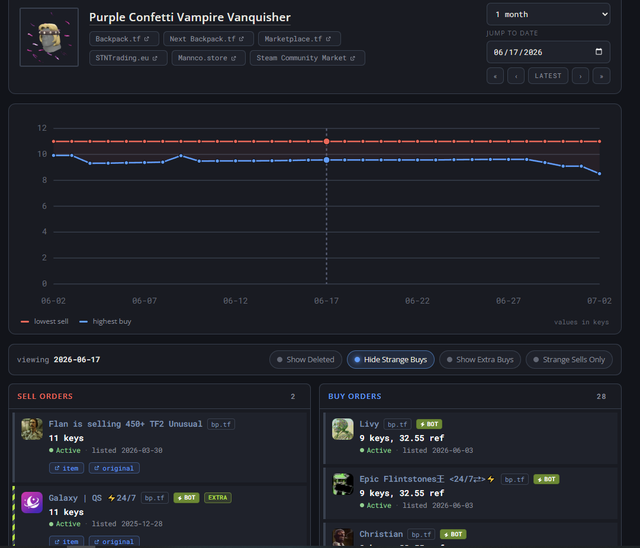
Task: Open bp.tf tag on Christian's buy order
Action: (x=421, y=535)
